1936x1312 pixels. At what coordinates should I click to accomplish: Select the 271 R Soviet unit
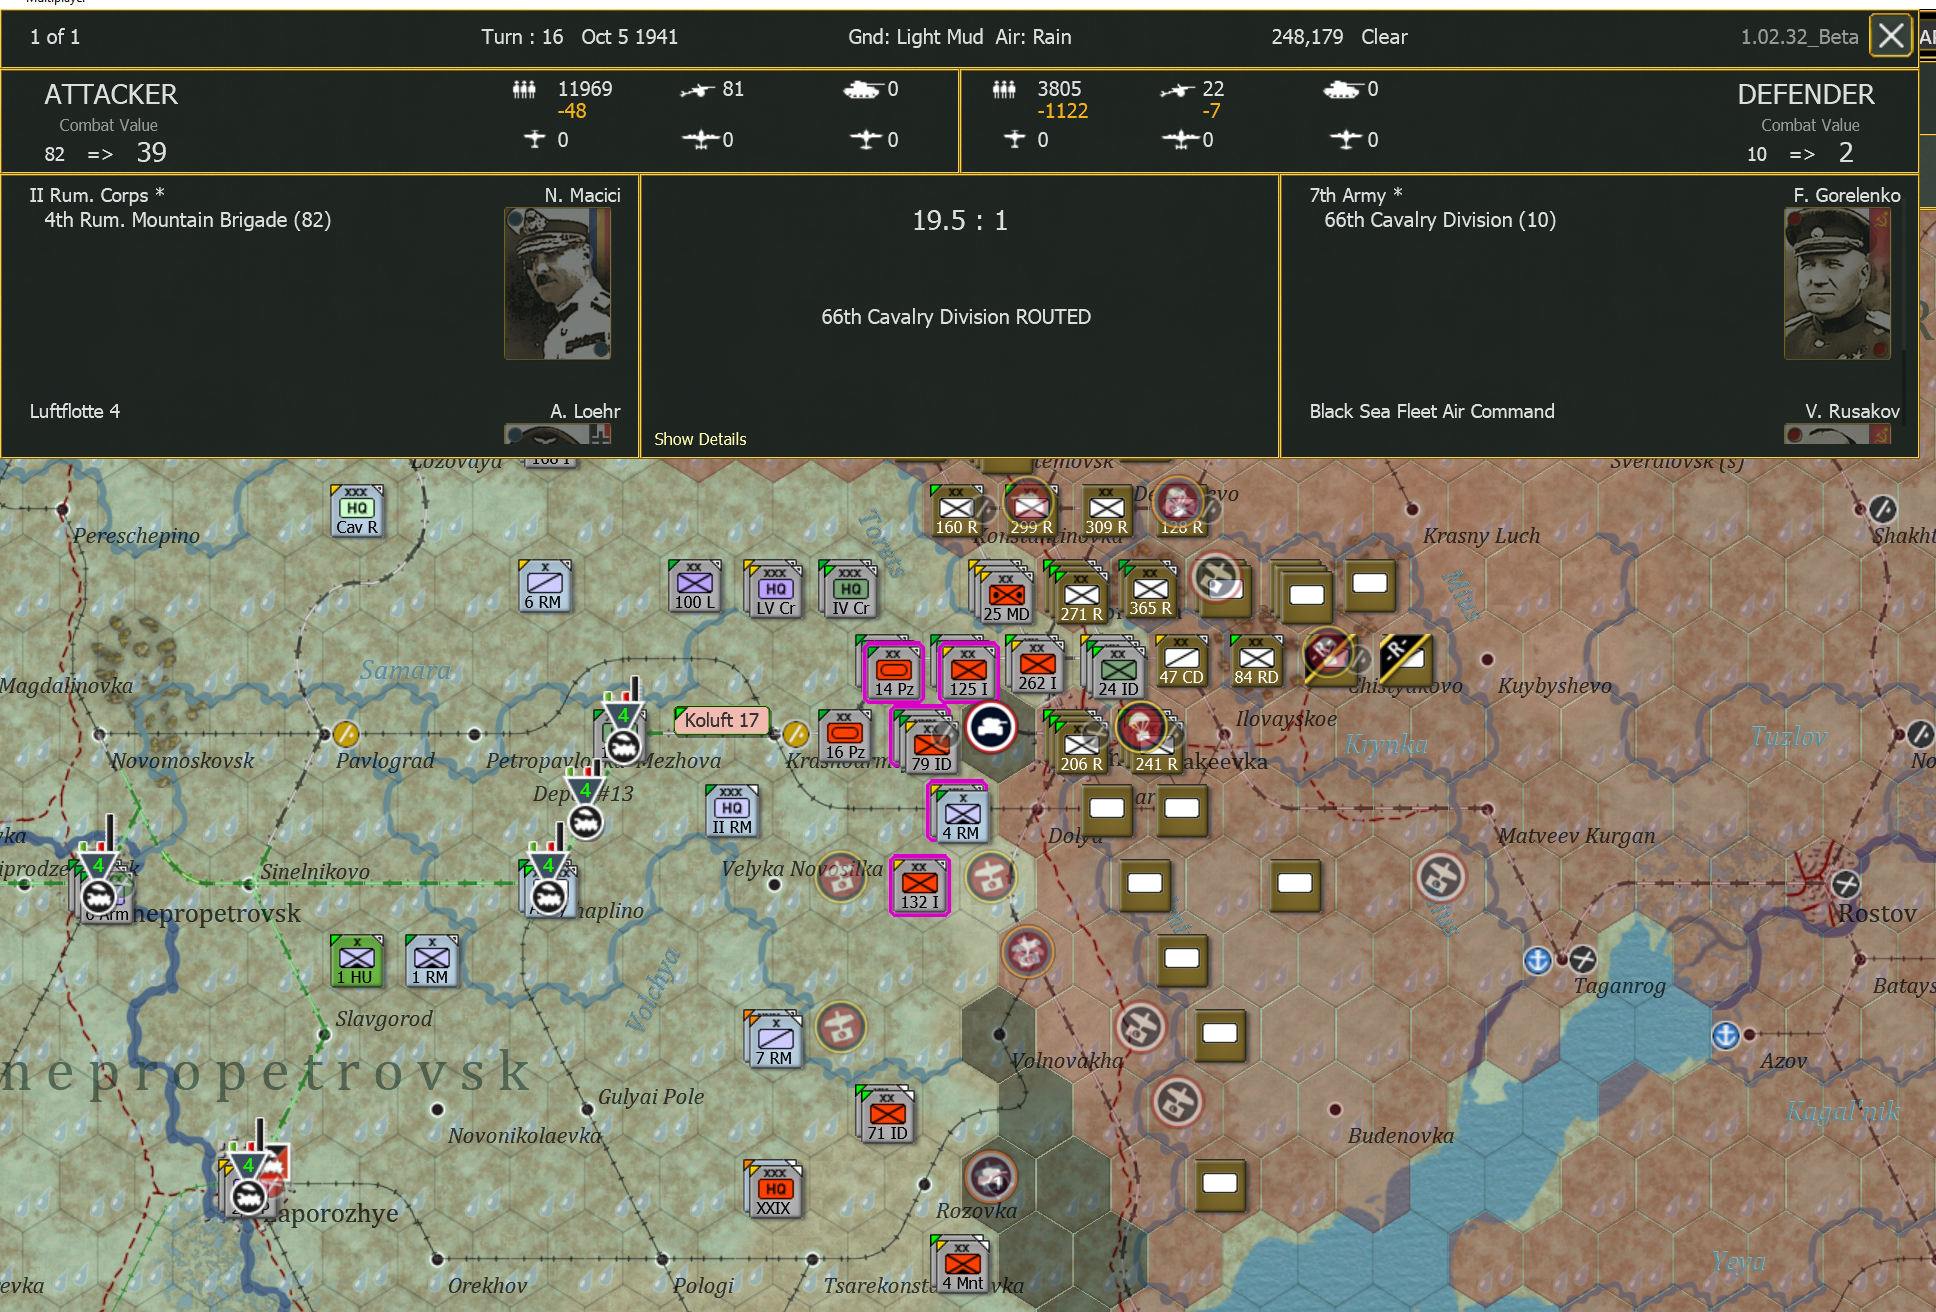pos(1080,595)
